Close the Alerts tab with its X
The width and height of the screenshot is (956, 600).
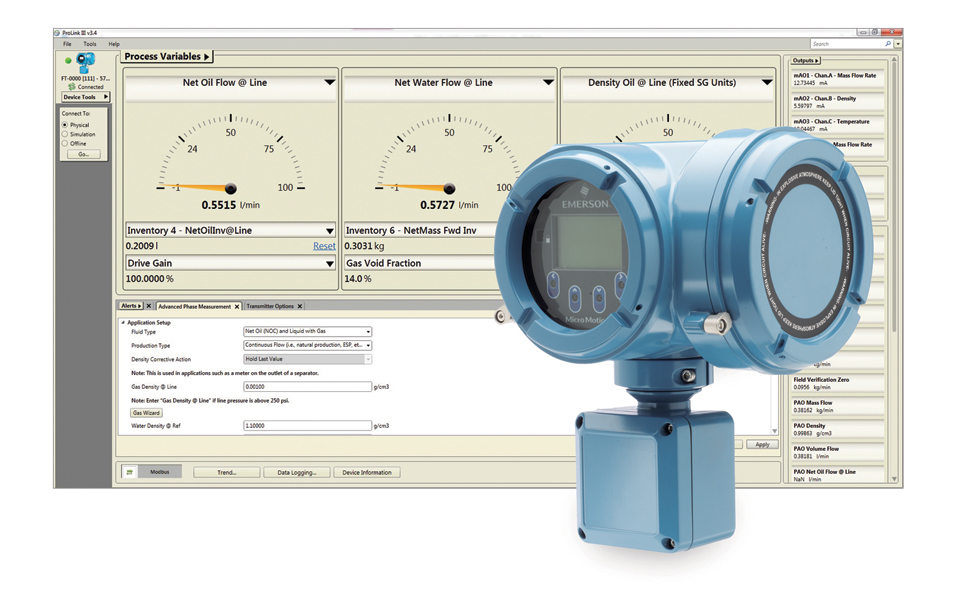pyautogui.click(x=148, y=306)
